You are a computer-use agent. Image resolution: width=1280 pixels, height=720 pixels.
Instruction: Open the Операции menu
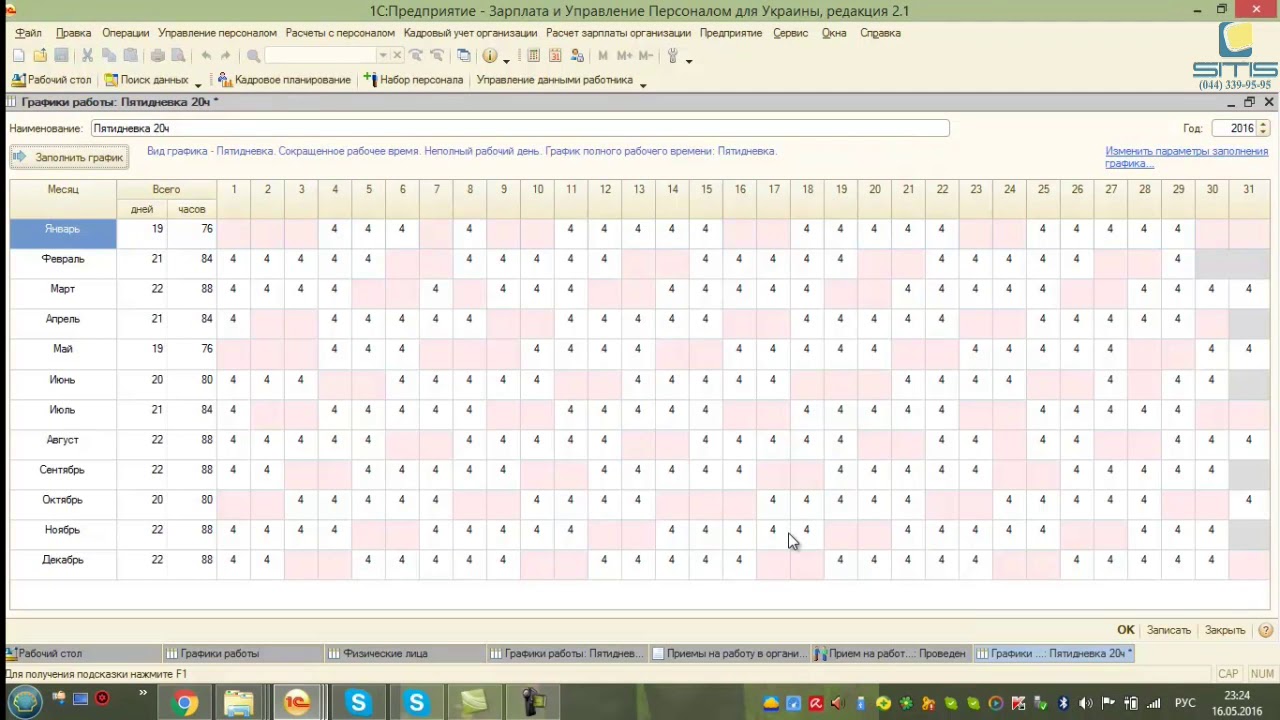pyautogui.click(x=125, y=33)
